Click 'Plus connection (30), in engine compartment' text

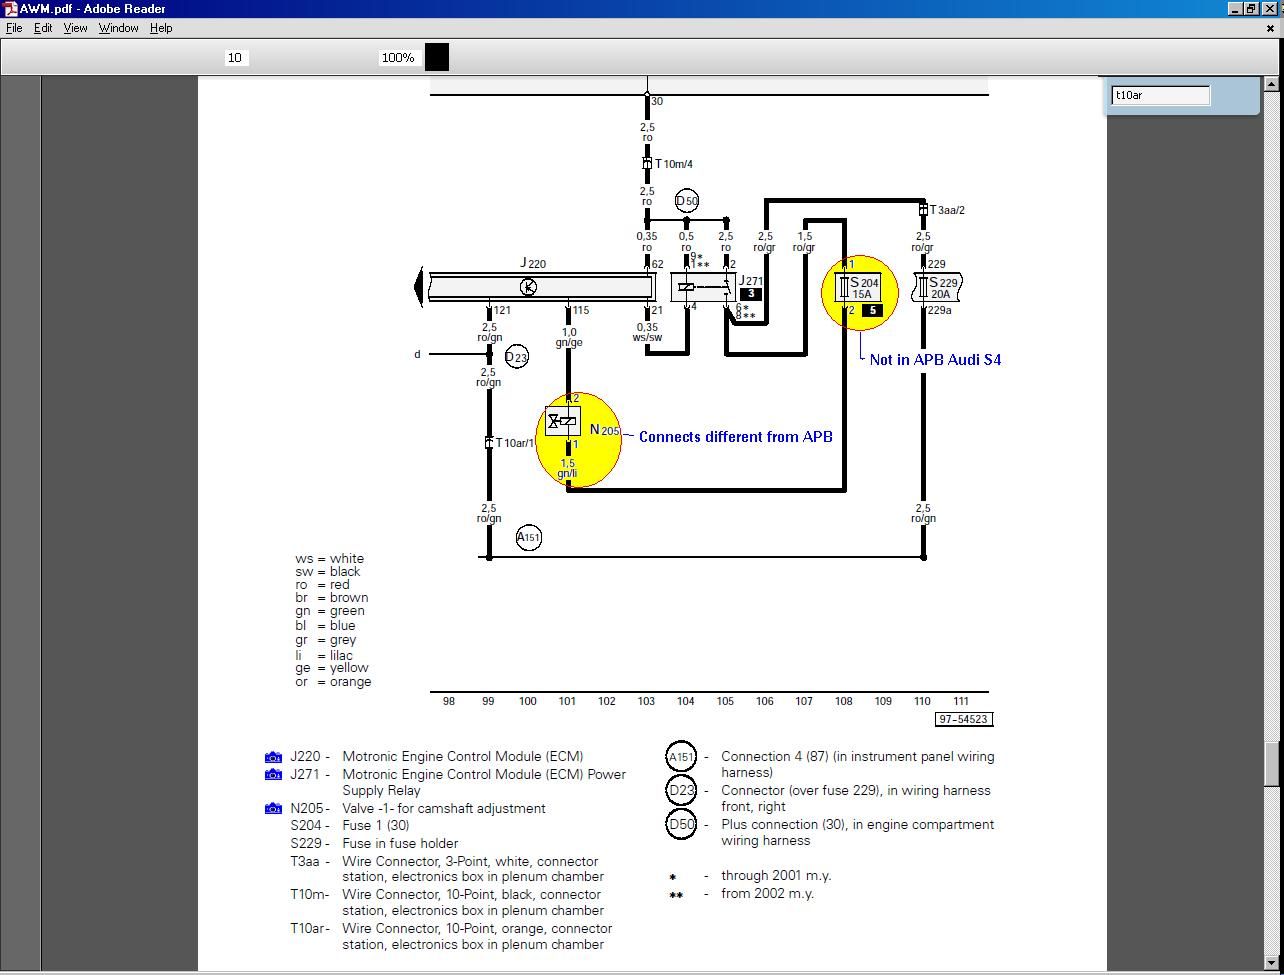click(857, 825)
